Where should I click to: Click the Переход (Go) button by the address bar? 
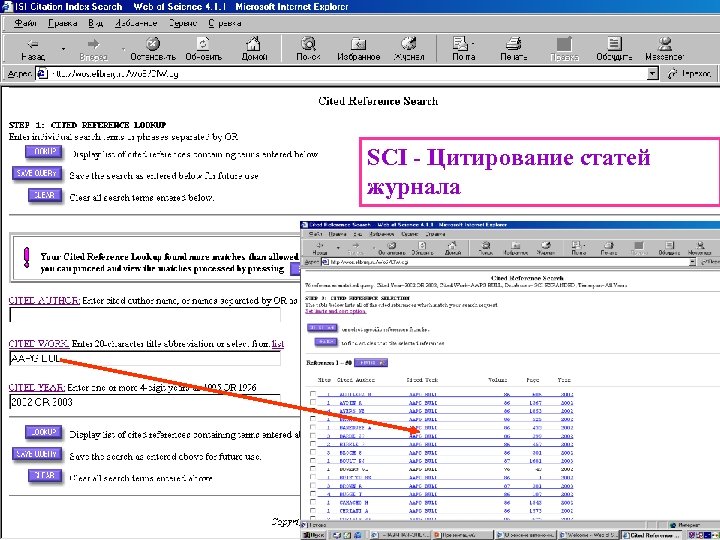pyautogui.click(x=690, y=73)
